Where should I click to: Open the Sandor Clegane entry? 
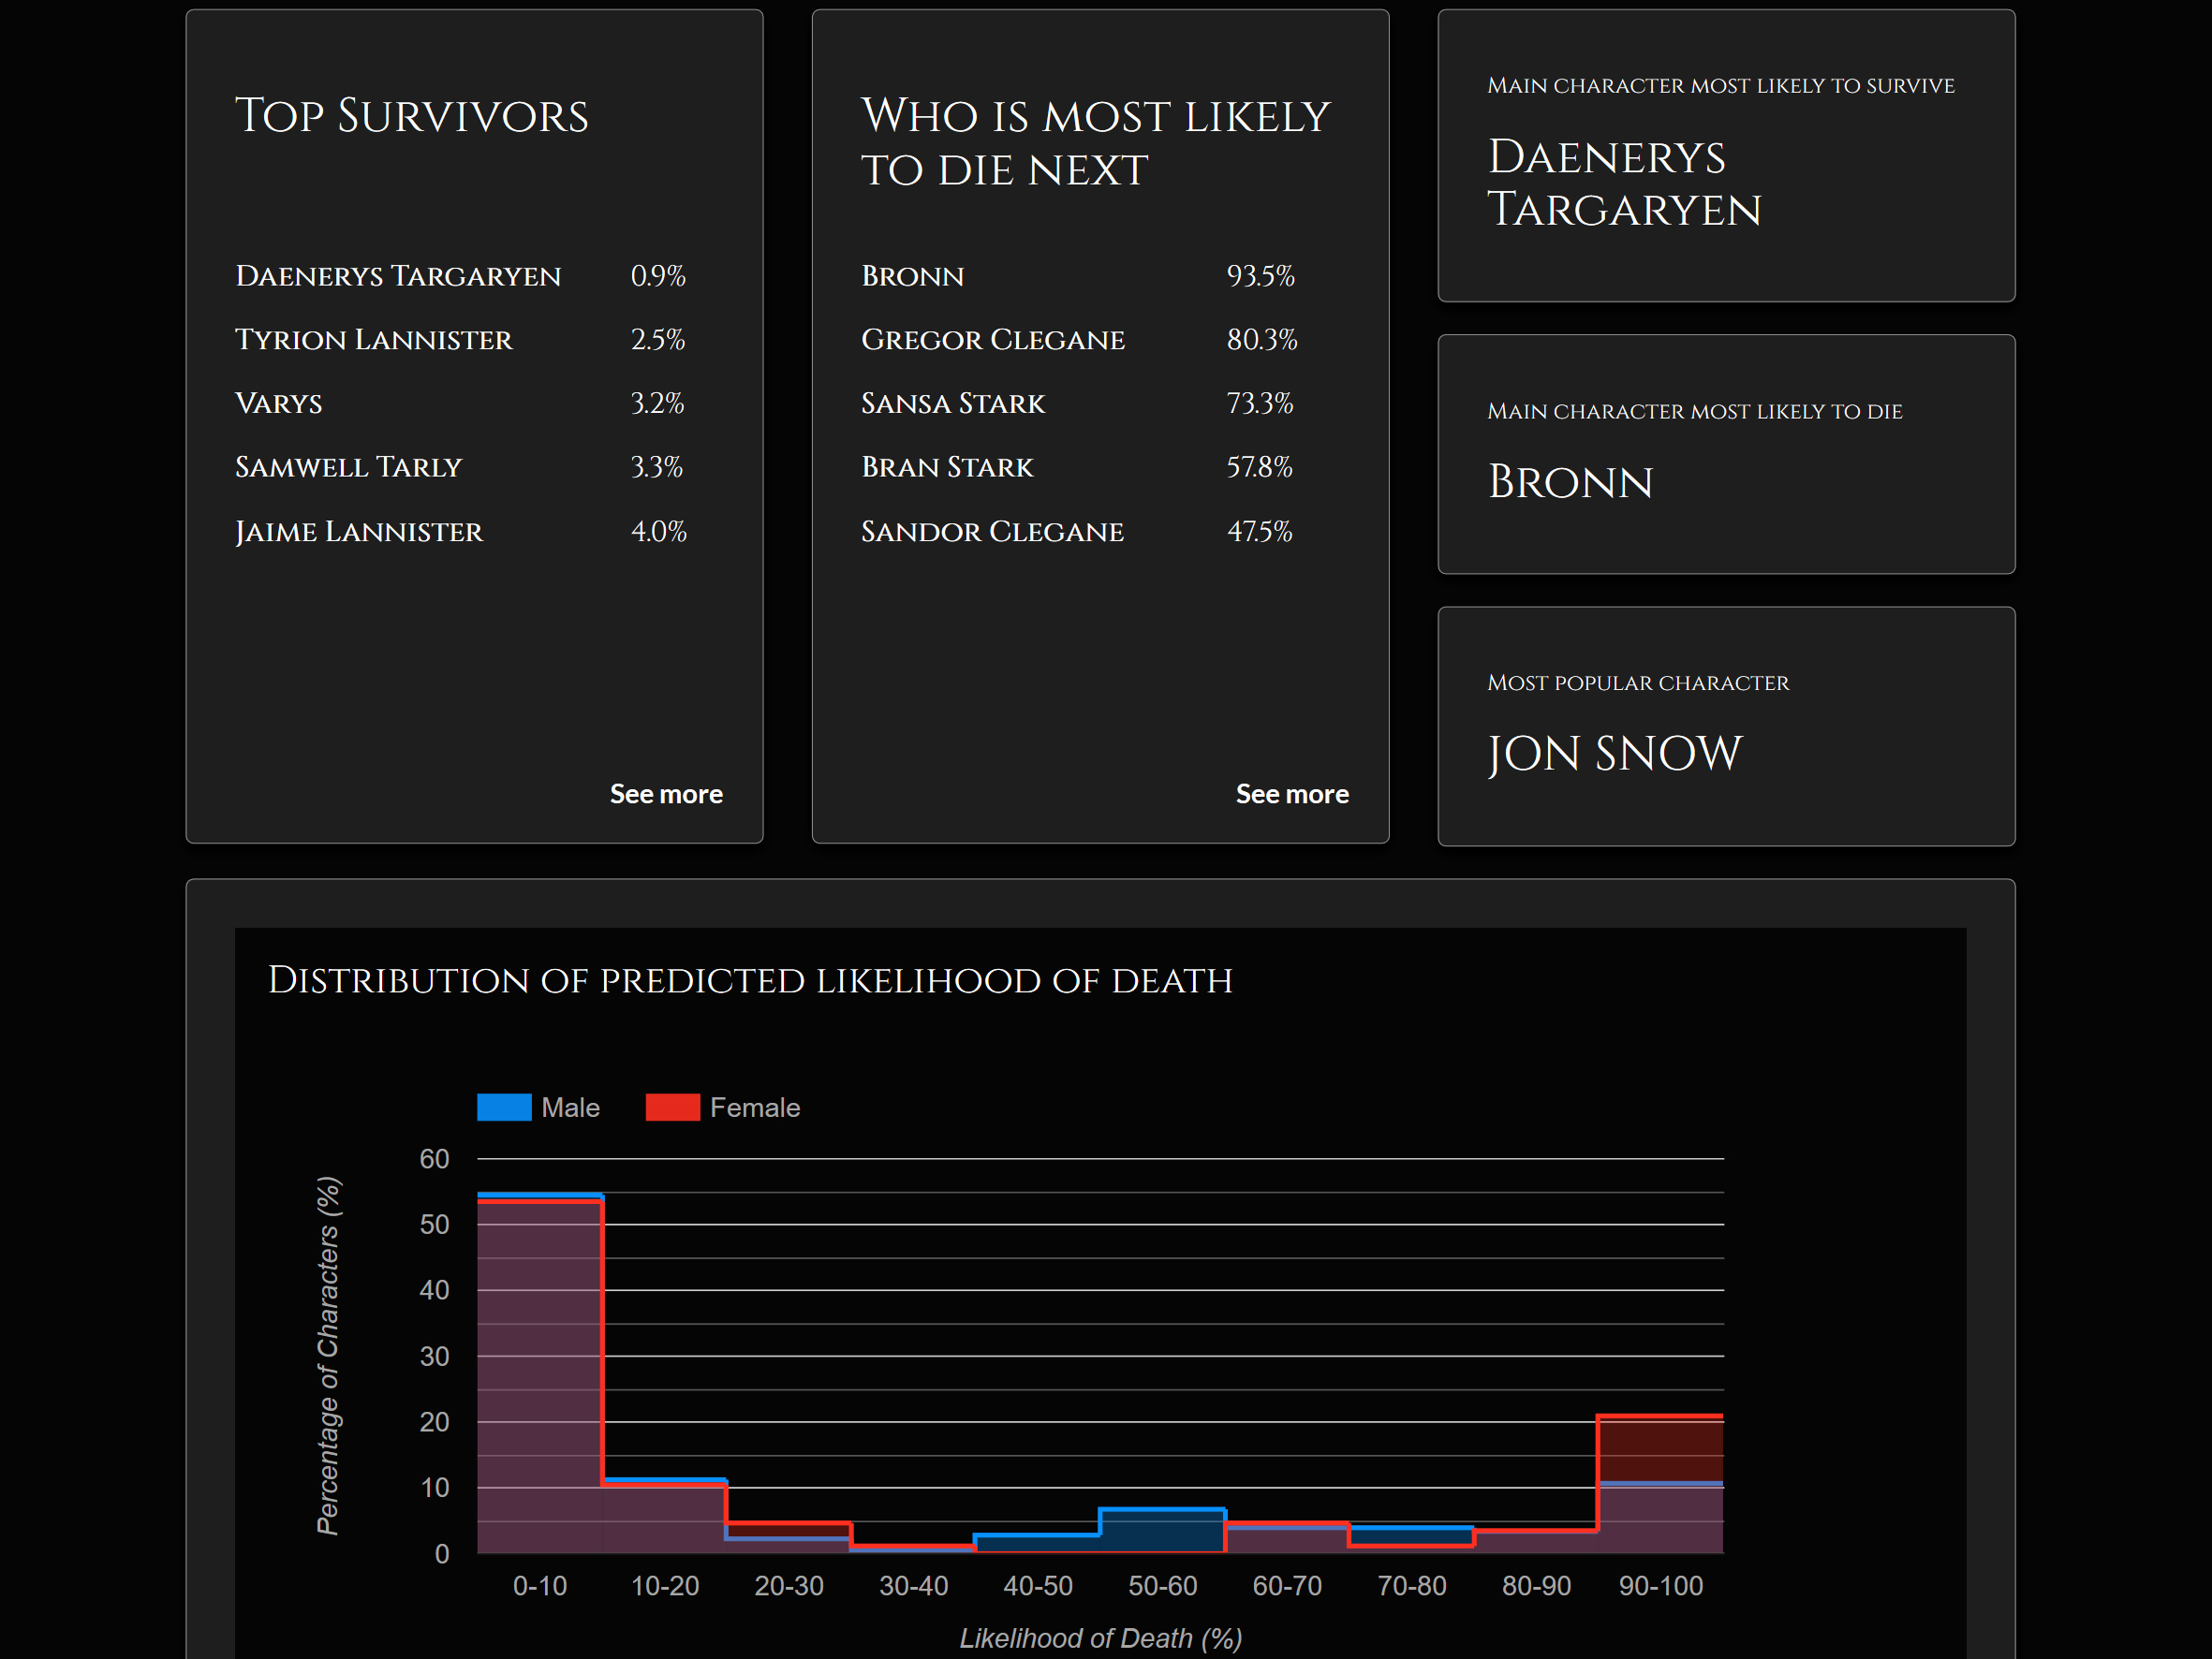[992, 531]
